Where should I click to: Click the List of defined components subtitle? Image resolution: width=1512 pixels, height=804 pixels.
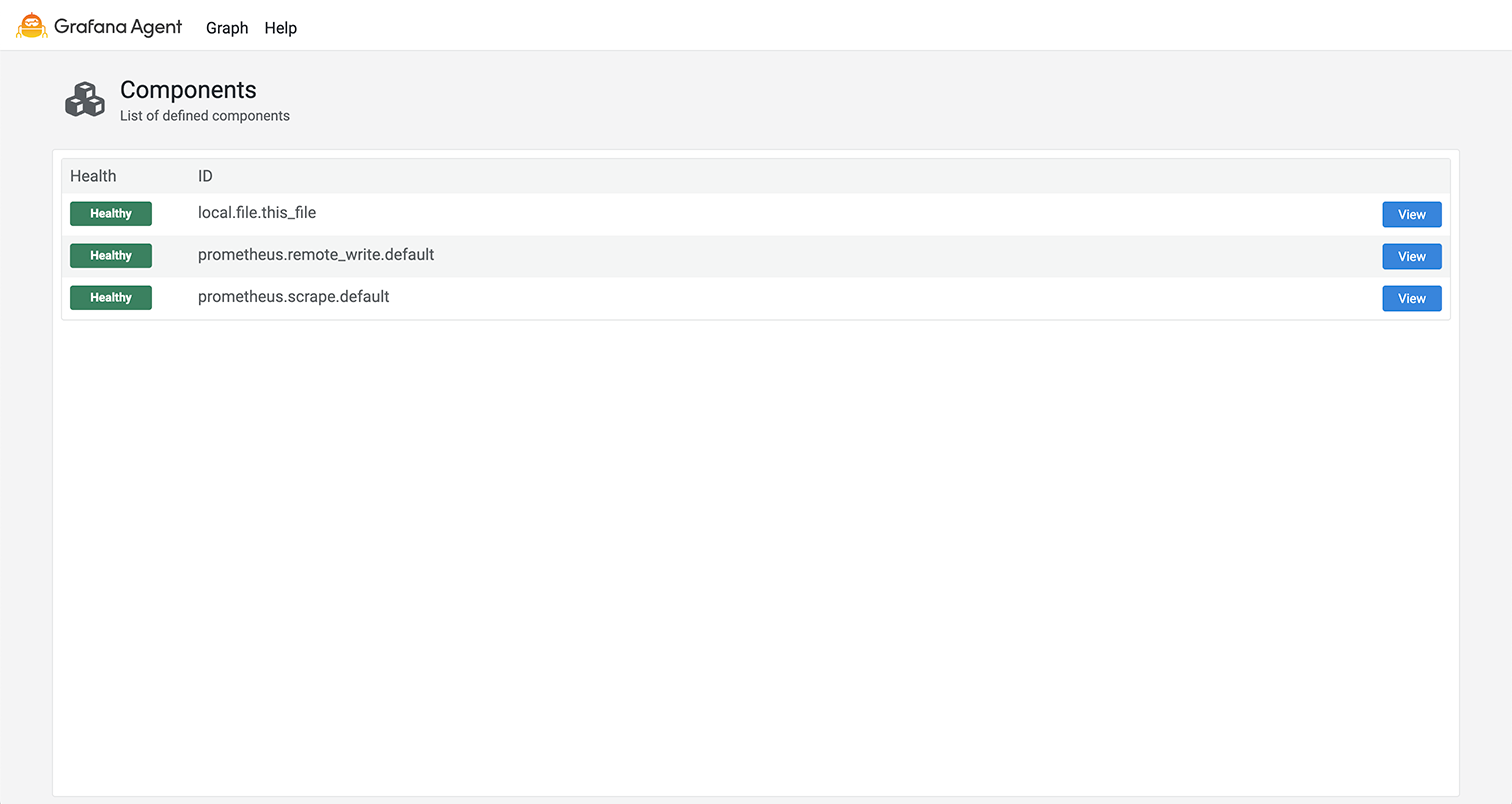click(204, 115)
